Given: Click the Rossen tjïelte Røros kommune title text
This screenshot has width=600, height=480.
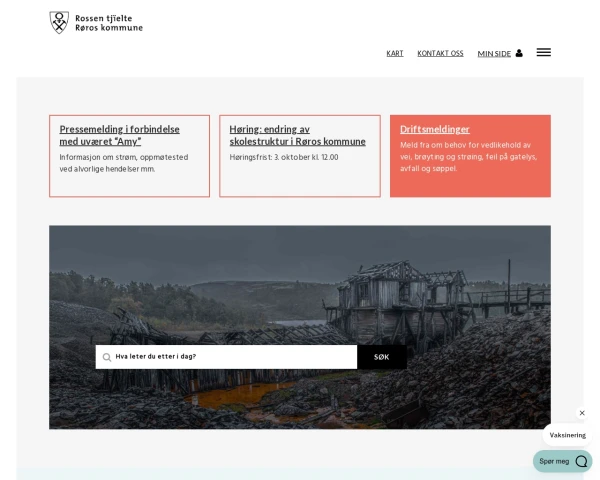Looking at the screenshot, I should click(x=108, y=23).
